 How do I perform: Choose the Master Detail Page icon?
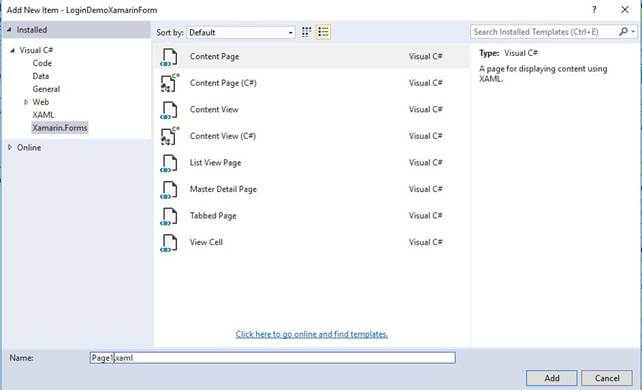(x=169, y=189)
